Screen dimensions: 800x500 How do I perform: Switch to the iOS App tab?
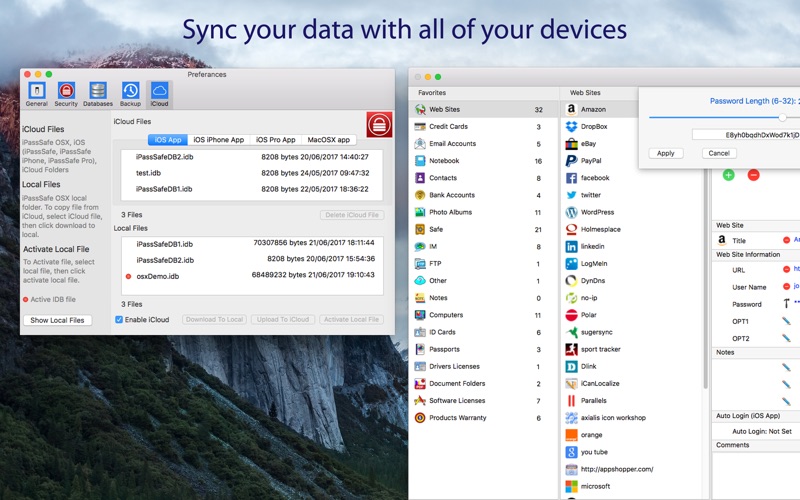coord(168,139)
